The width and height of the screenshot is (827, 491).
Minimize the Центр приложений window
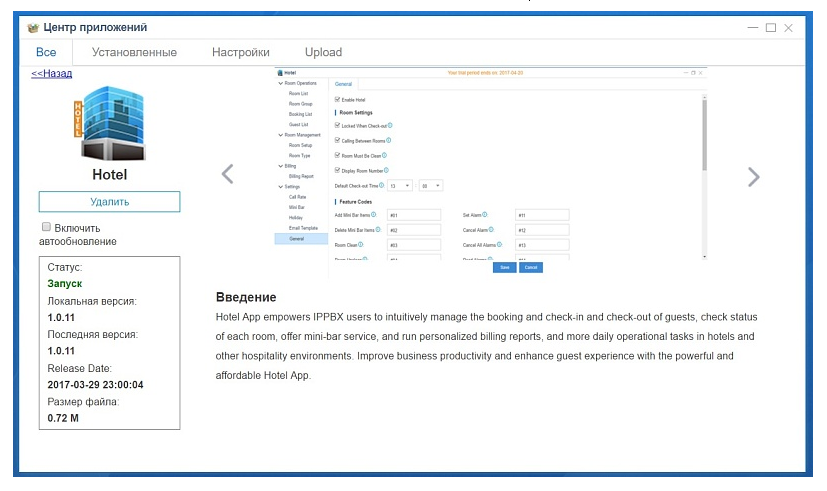[x=752, y=27]
